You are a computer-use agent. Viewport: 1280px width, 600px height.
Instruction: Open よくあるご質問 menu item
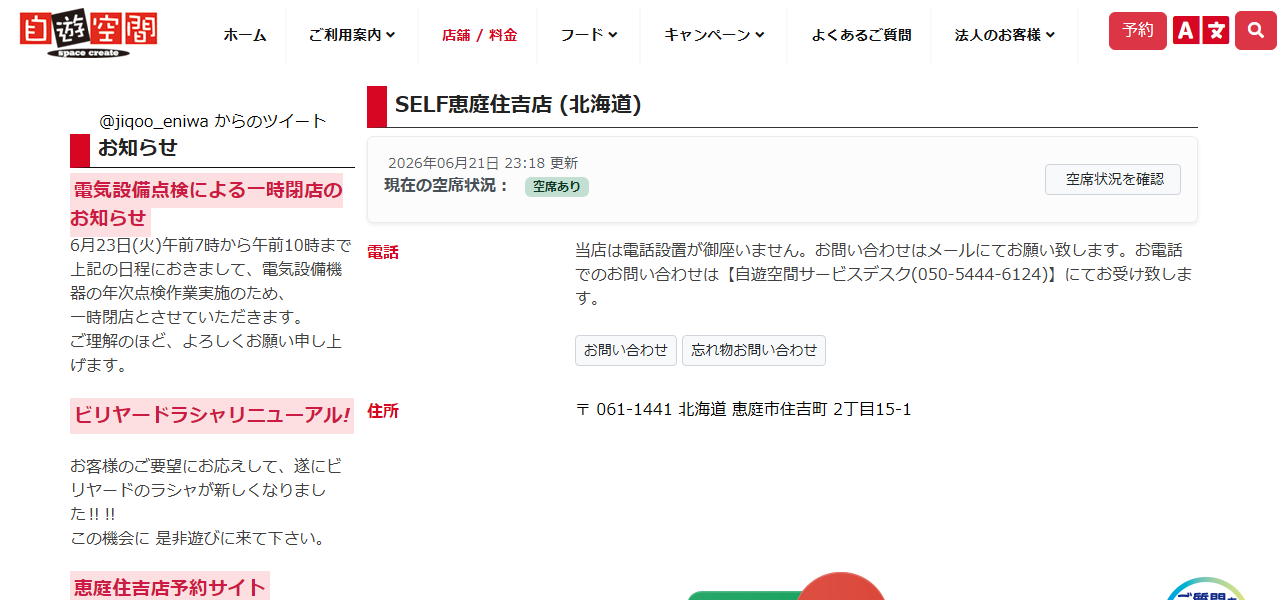click(x=861, y=35)
